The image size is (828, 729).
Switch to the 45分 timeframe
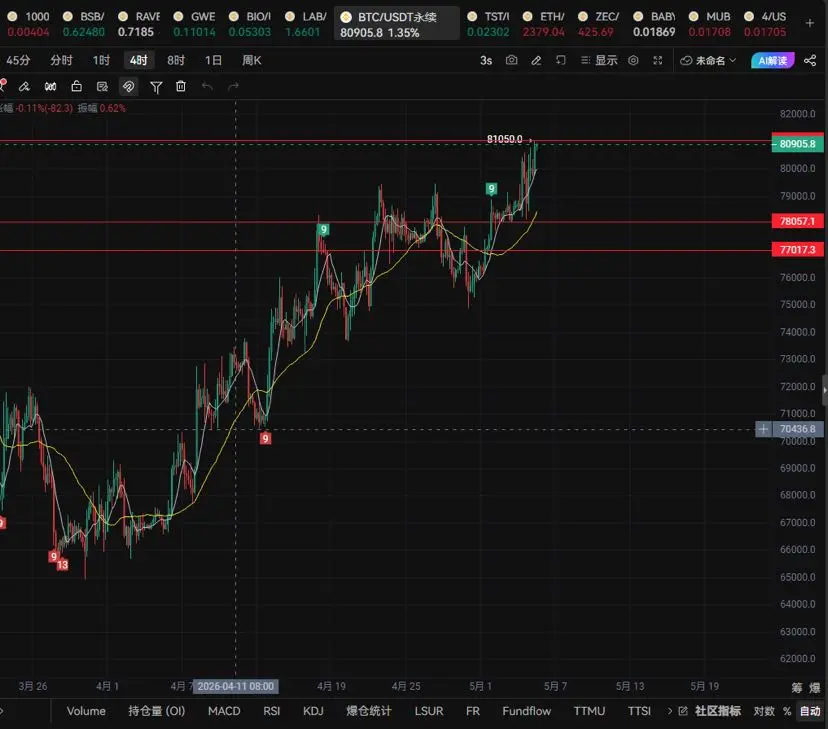(18, 60)
